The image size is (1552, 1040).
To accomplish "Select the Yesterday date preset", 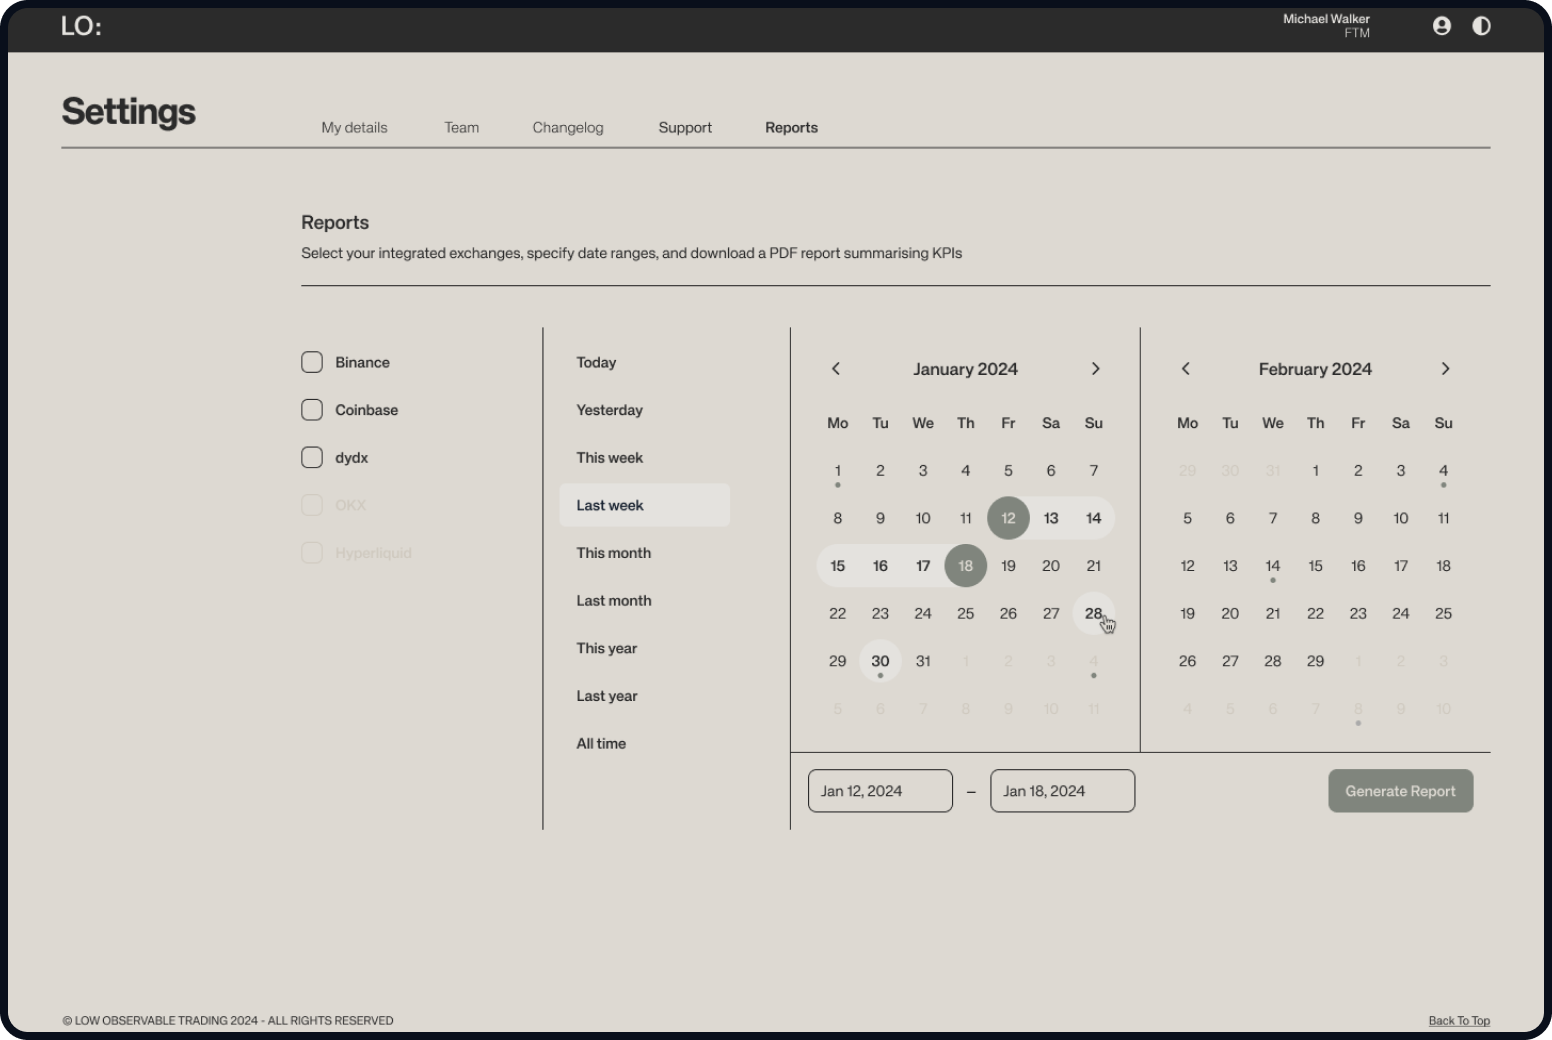I will [x=609, y=410].
